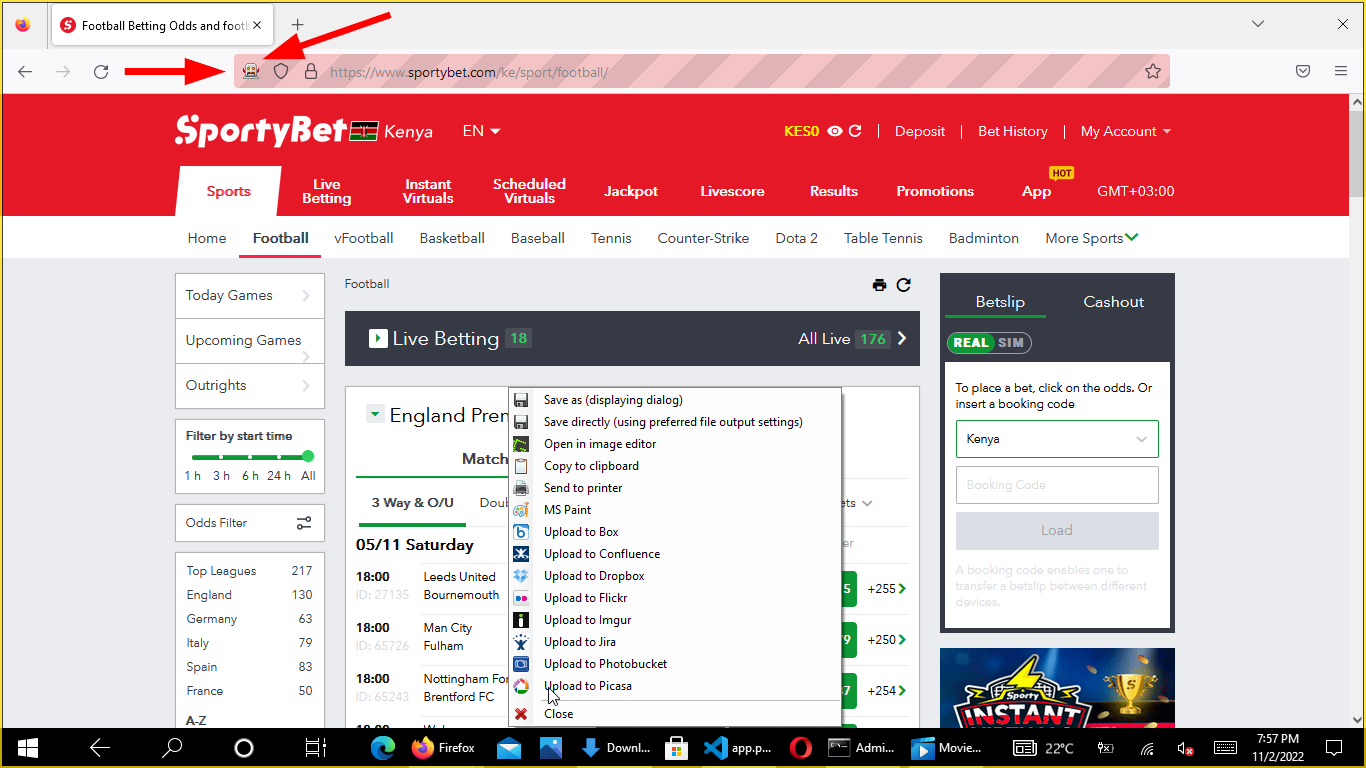Set start time filter to 1 h
The image size is (1366, 768).
click(193, 475)
